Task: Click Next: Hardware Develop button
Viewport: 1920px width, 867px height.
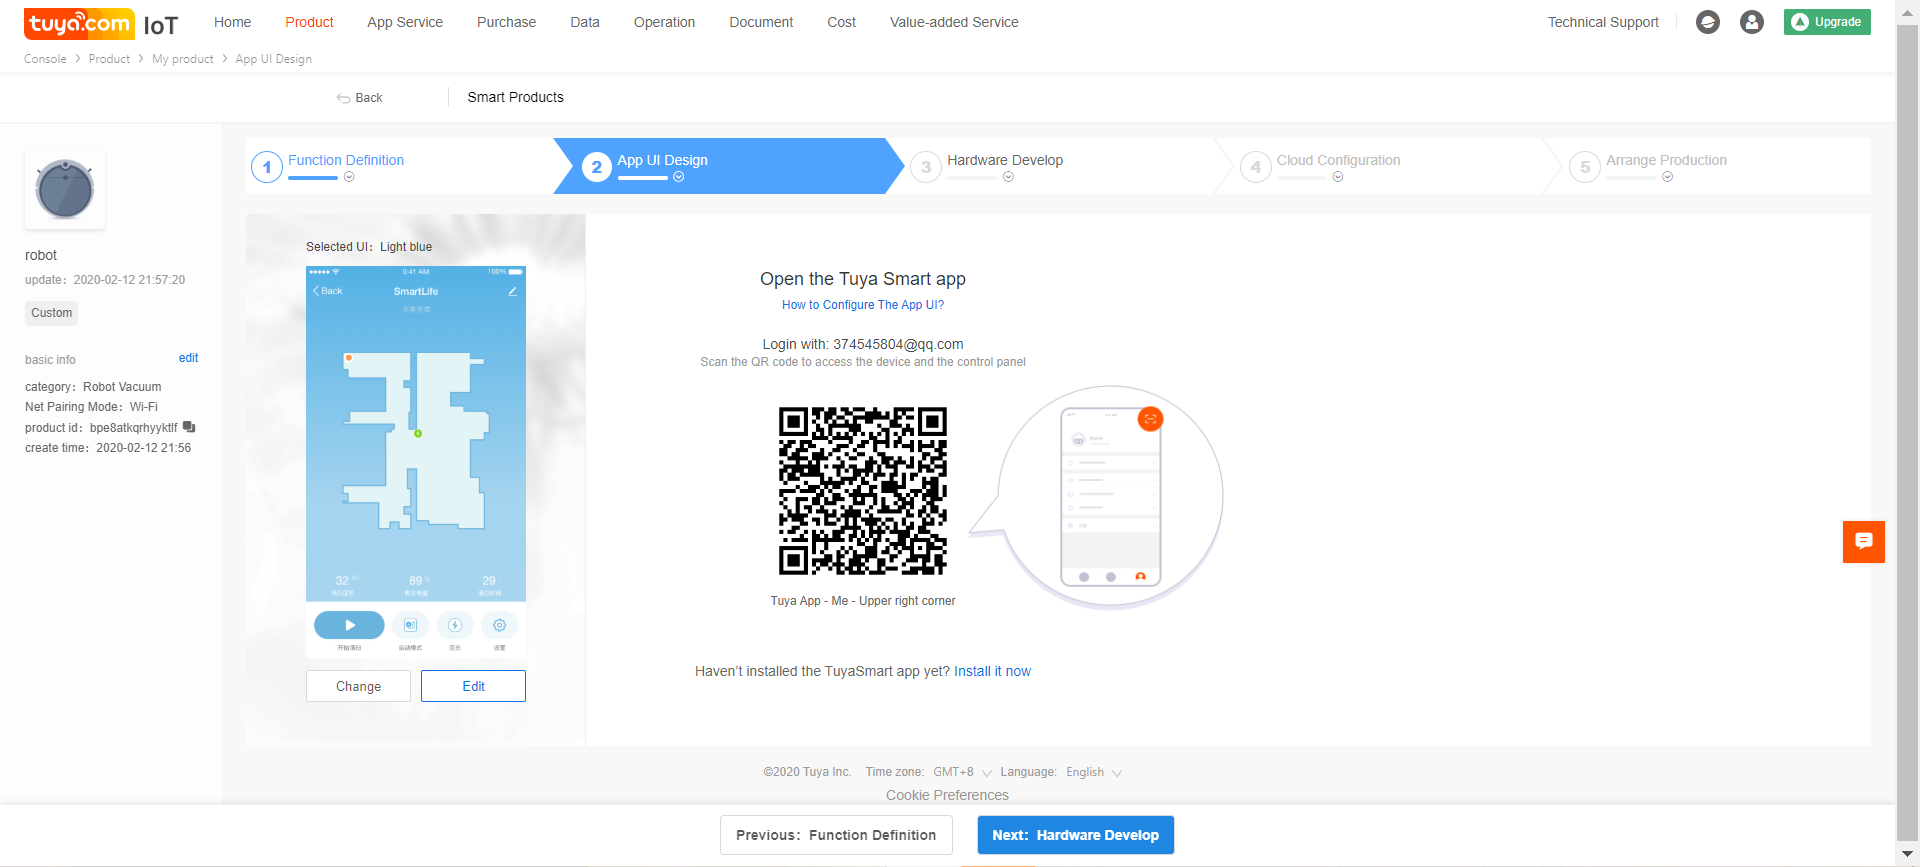Action: 1076,835
